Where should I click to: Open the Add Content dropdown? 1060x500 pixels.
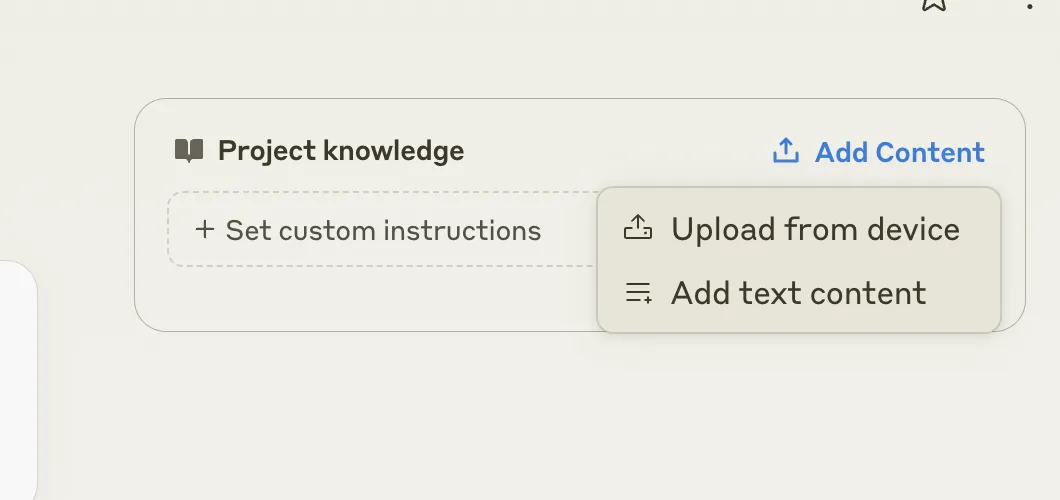879,151
